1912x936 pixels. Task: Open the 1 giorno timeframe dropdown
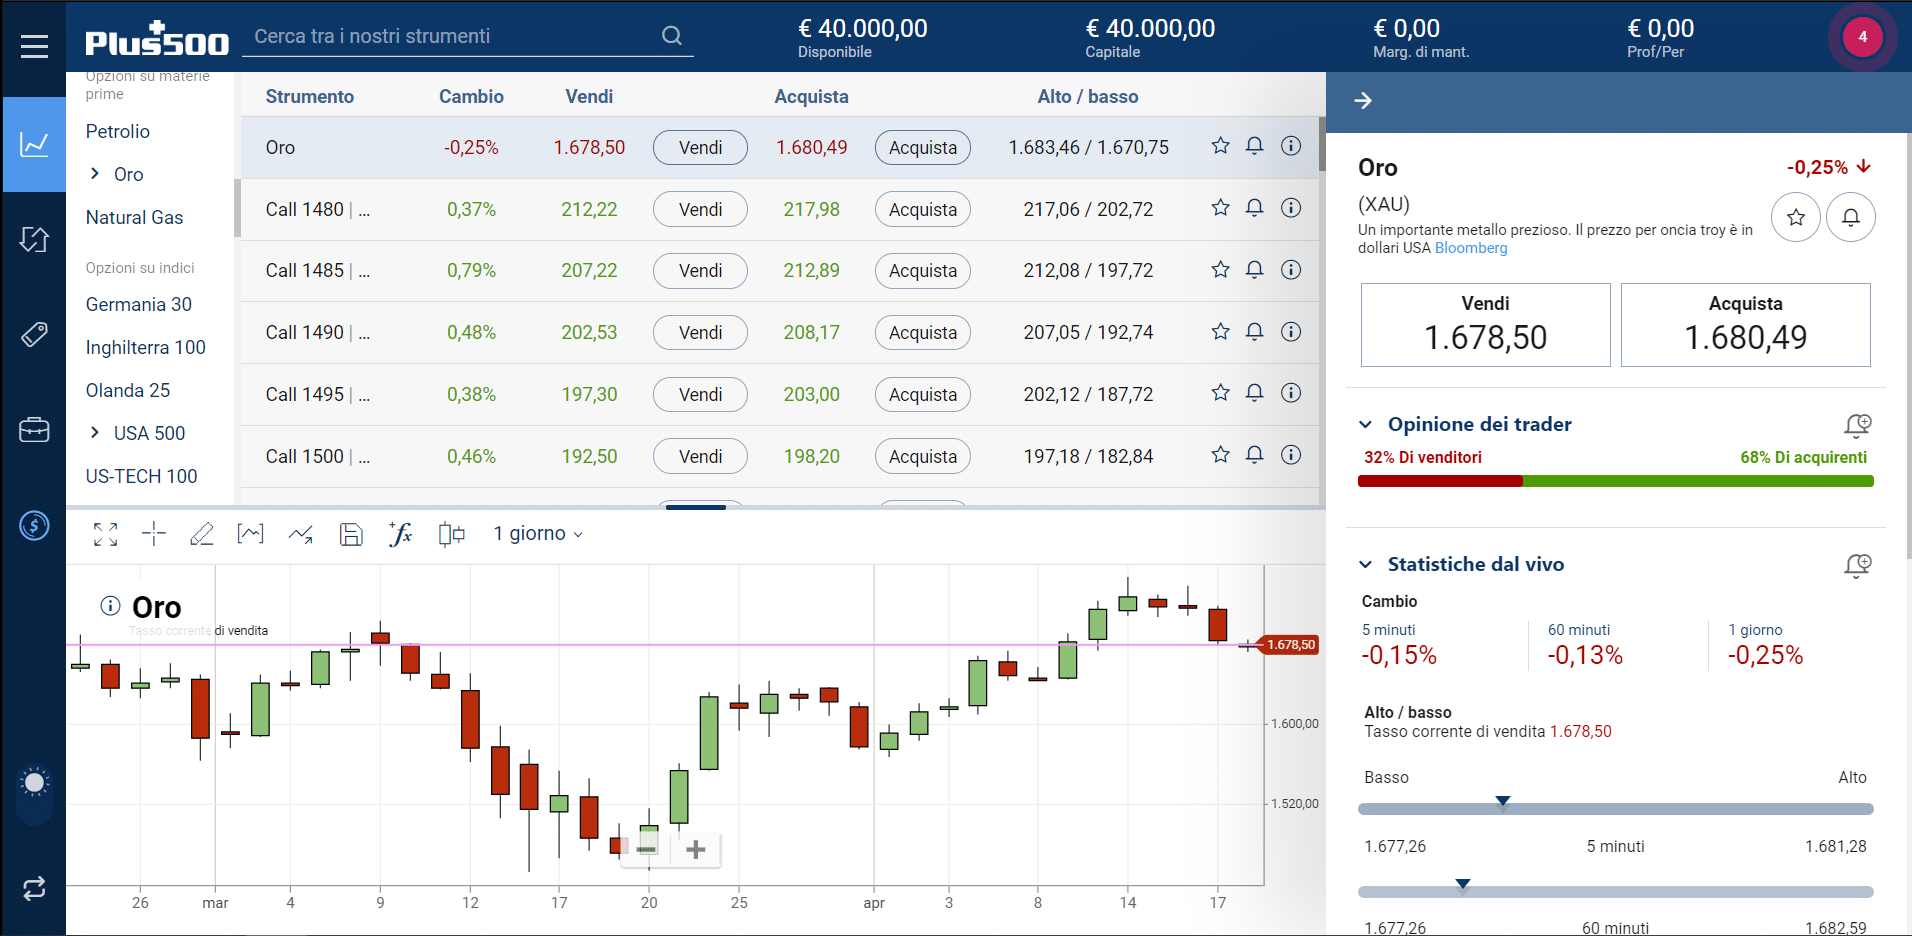pyautogui.click(x=538, y=534)
